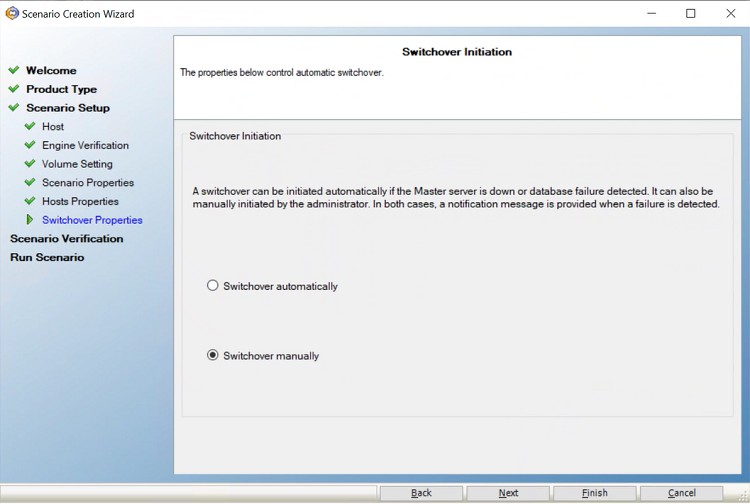The width and height of the screenshot is (750, 504).
Task: Click the green checkmark beside Volume Setting
Action: (x=30, y=164)
